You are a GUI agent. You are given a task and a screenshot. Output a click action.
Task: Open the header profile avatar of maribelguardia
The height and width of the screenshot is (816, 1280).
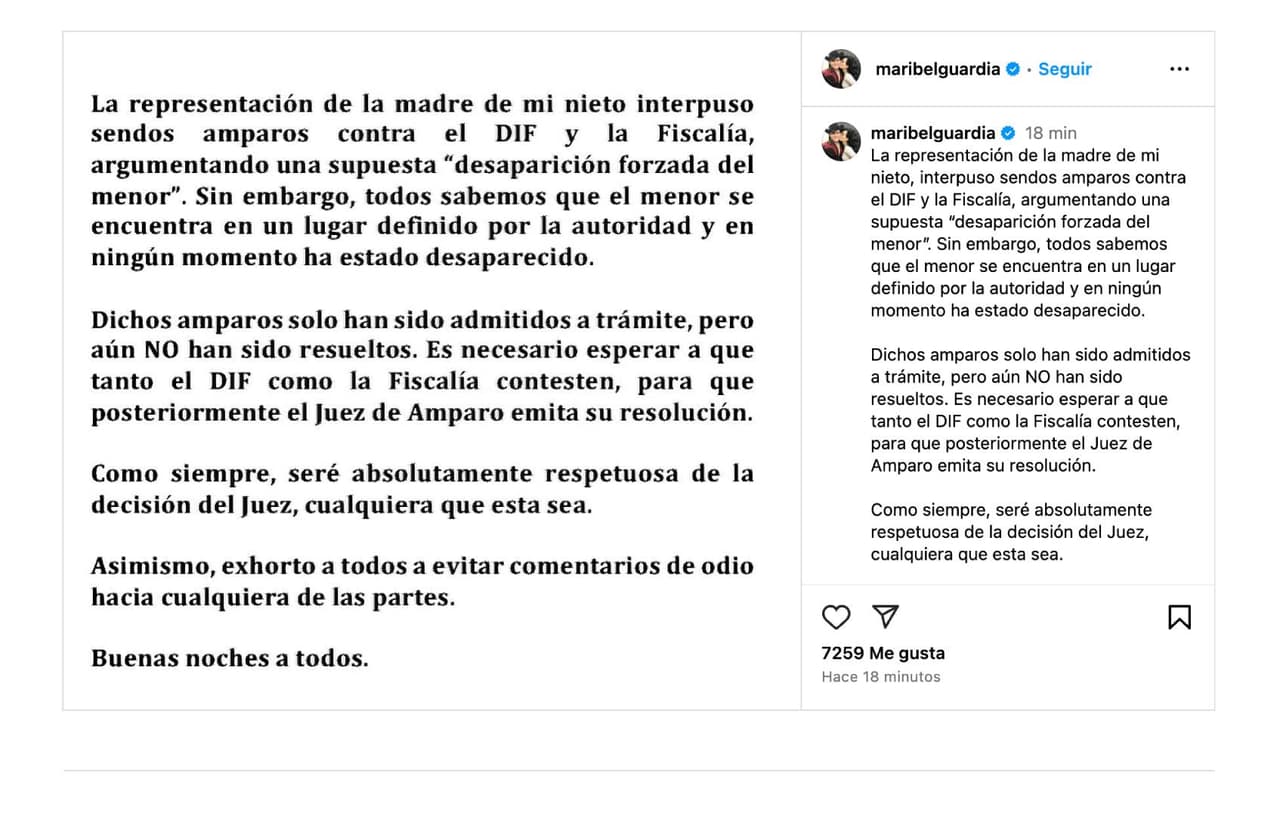coord(841,69)
